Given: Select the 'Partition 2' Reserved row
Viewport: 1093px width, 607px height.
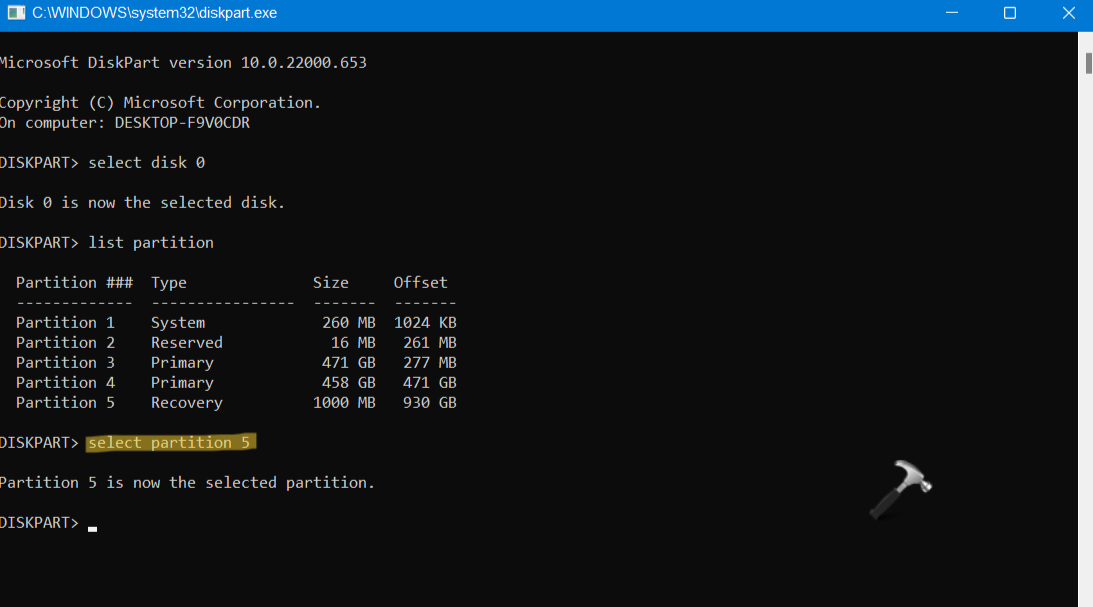Looking at the screenshot, I should (x=236, y=342).
